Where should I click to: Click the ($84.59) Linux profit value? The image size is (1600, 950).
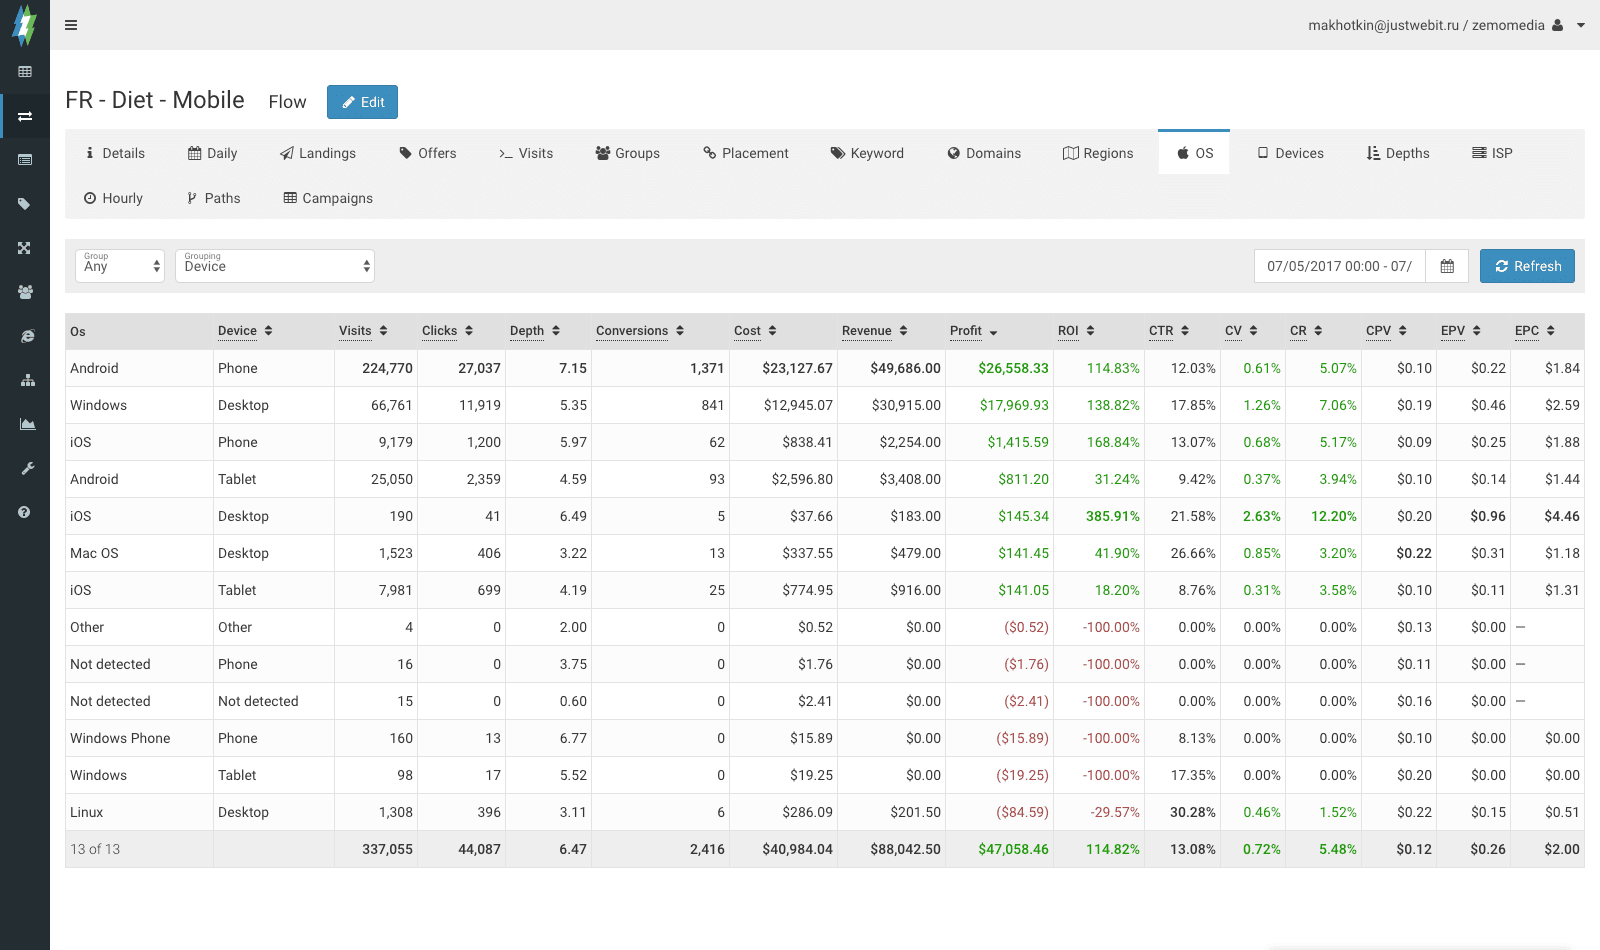tap(1022, 812)
